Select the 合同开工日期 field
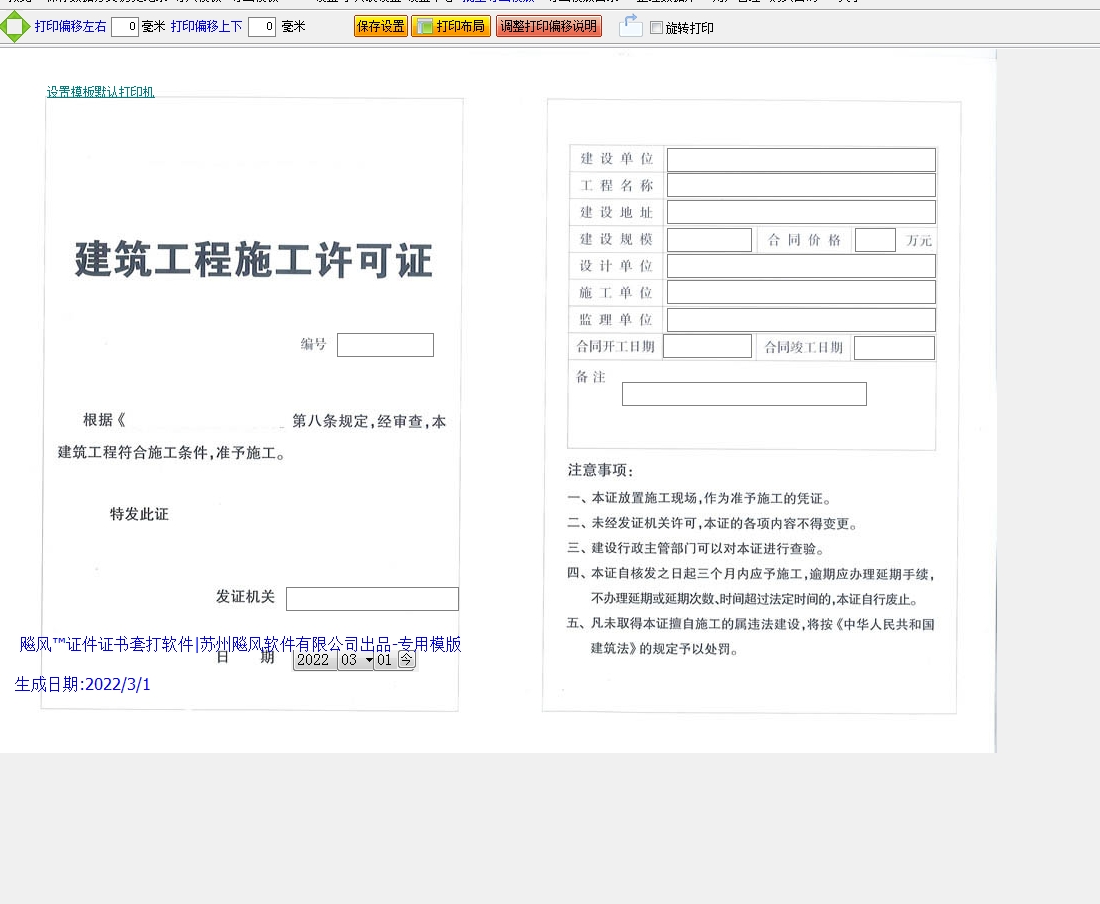 pos(707,346)
